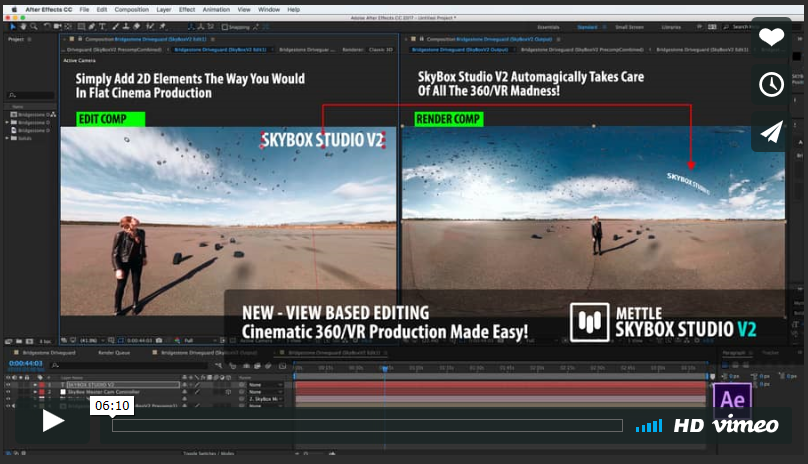The height and width of the screenshot is (464, 808).
Task: Select the Clone Stamp tool
Action: pos(126,26)
